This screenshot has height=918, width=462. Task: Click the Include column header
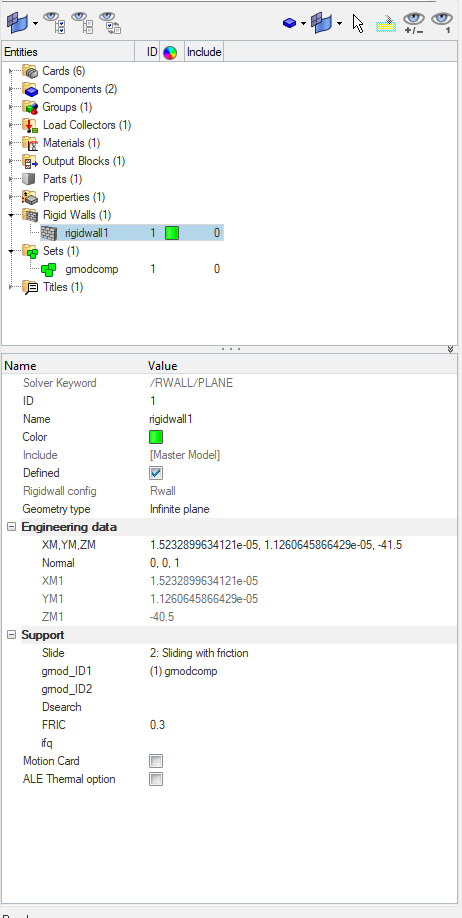204,52
